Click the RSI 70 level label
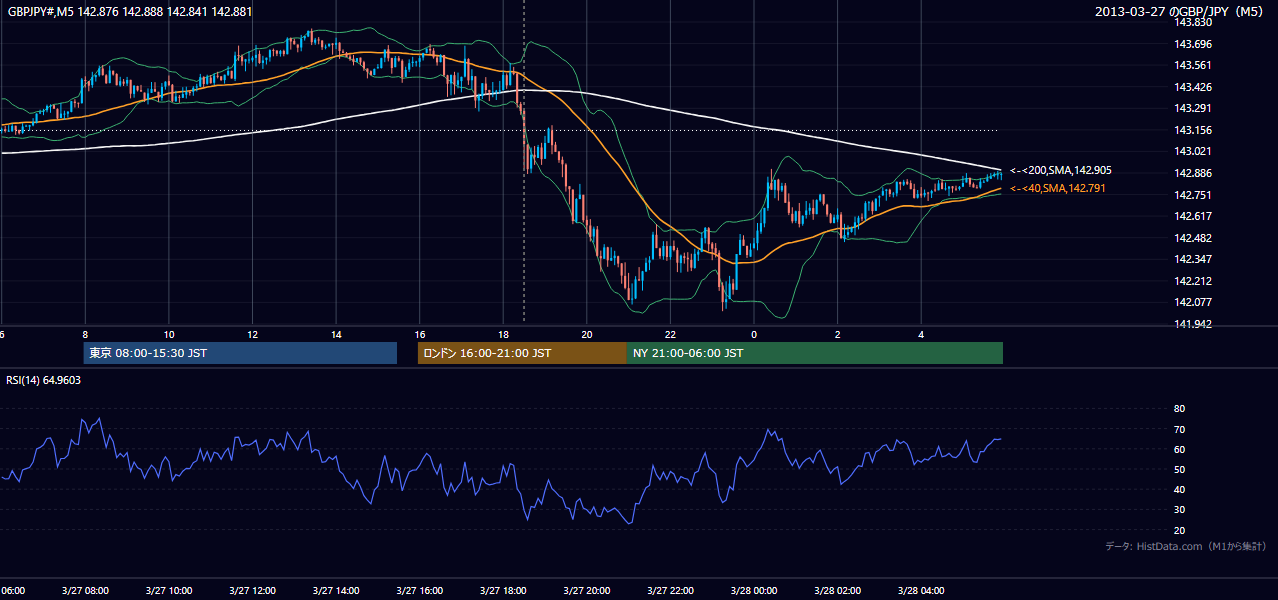This screenshot has width=1278, height=600. click(1179, 429)
